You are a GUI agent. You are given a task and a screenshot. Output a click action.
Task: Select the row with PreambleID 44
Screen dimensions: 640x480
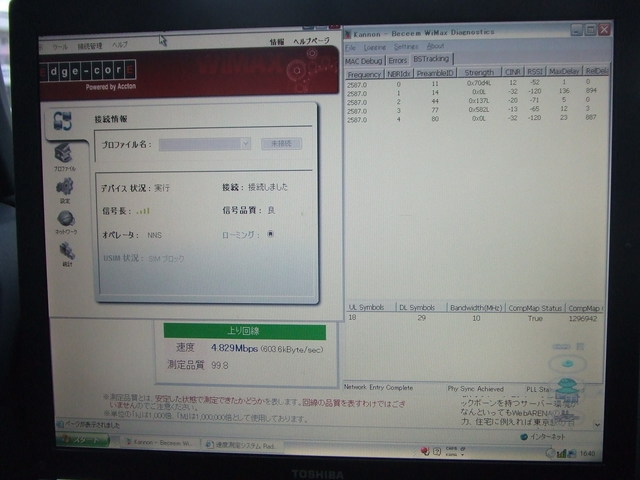coord(476,101)
